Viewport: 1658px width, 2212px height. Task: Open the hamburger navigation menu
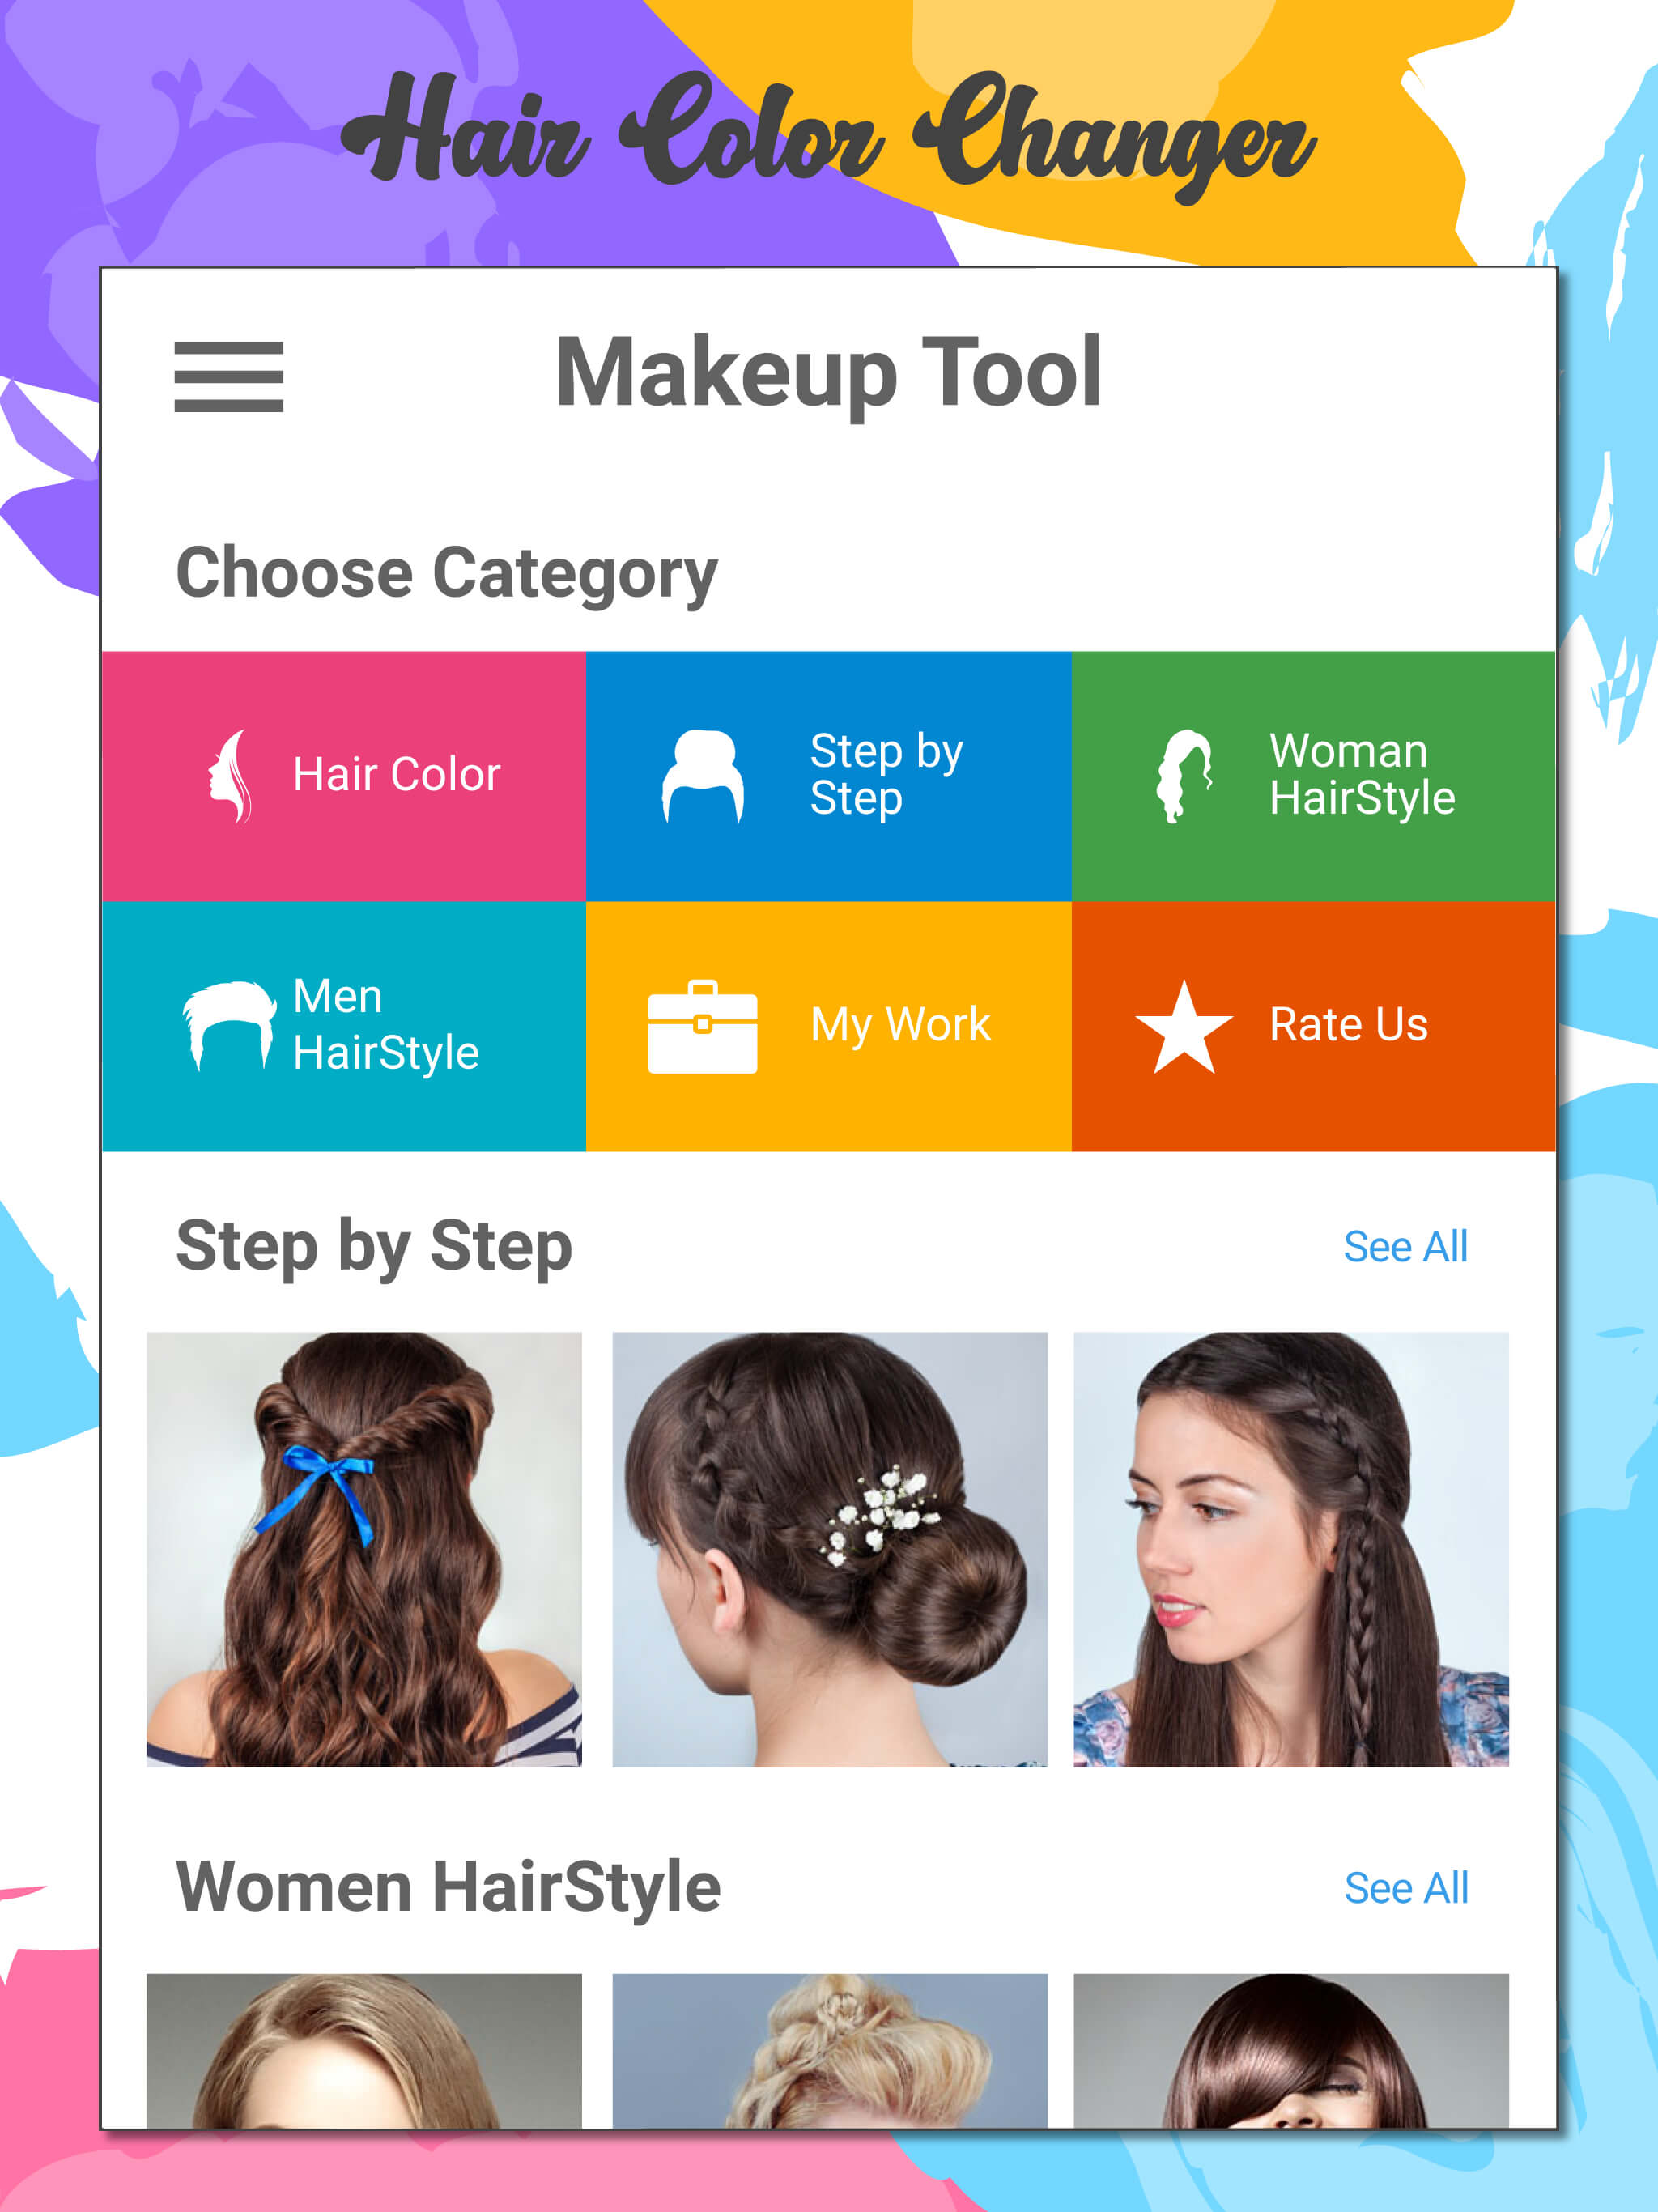pos(228,376)
